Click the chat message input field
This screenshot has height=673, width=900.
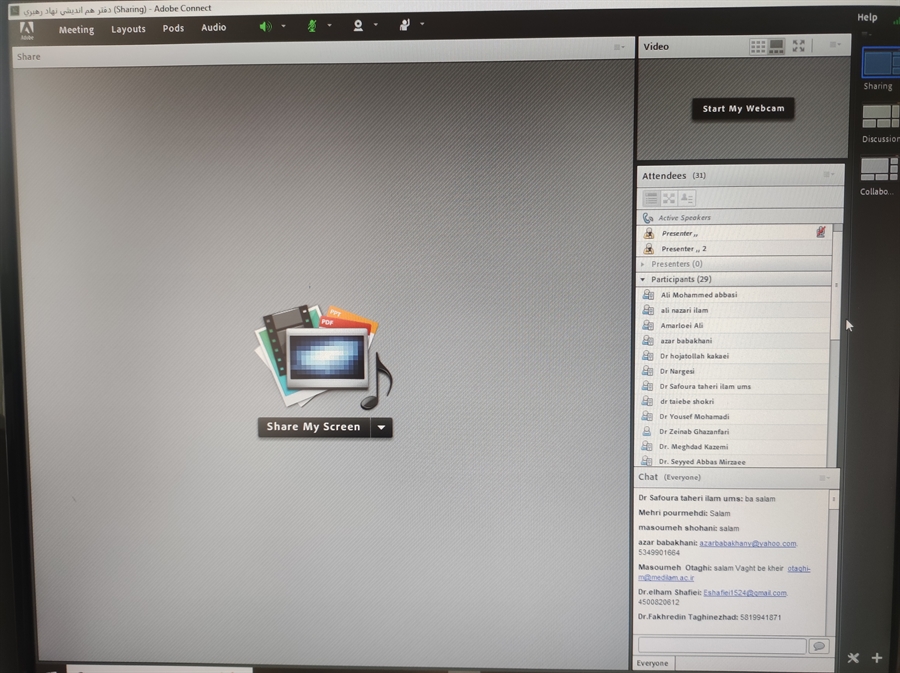(722, 646)
